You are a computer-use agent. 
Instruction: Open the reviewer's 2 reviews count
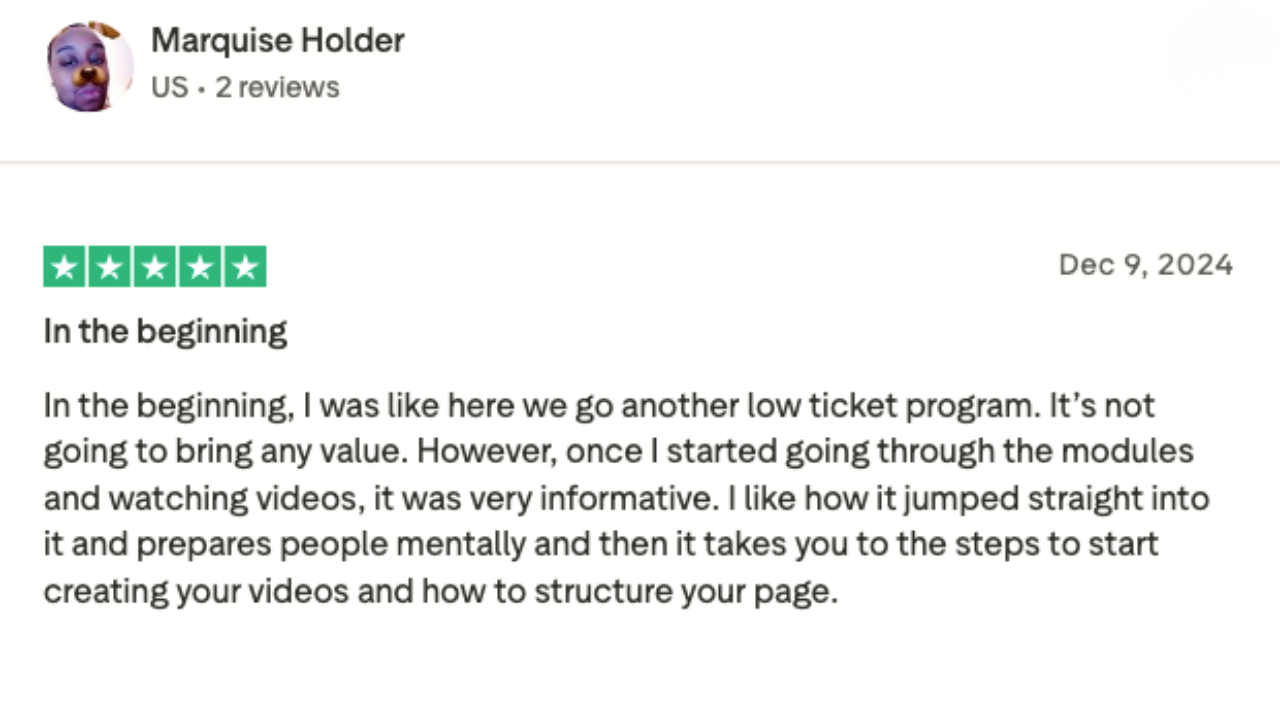tap(277, 87)
